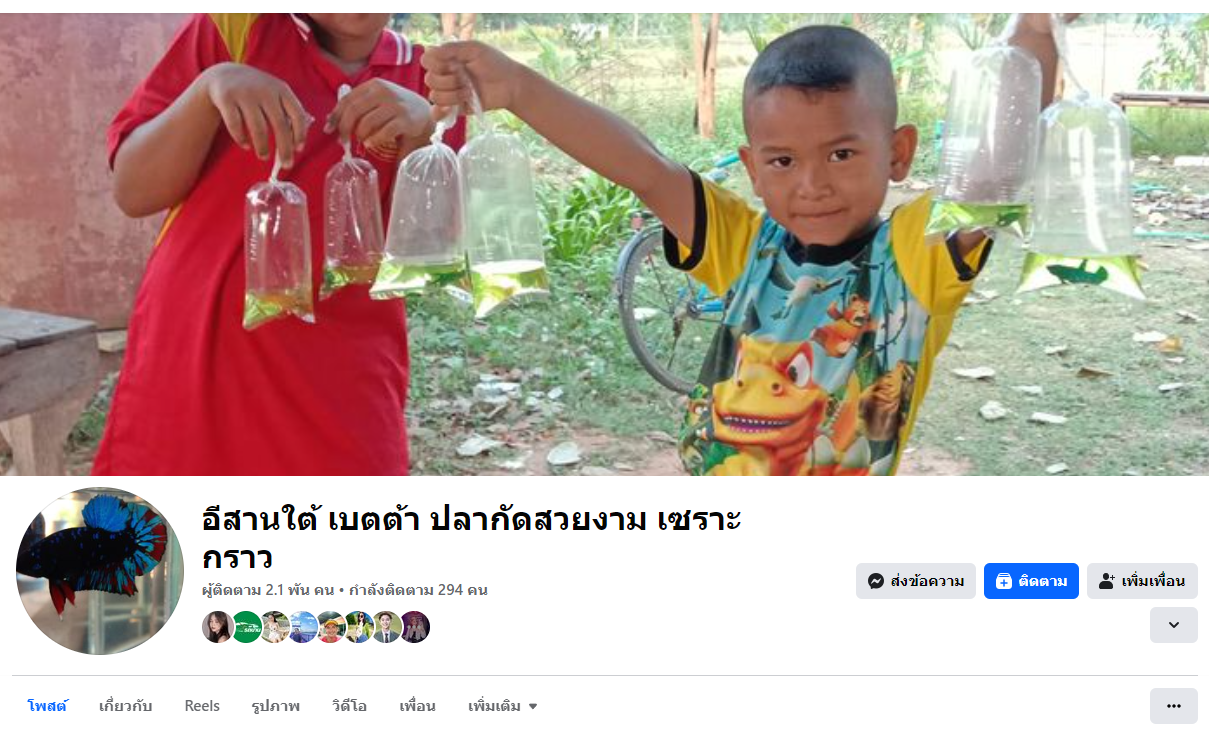Open the เกี่ยวกับ tab

pyautogui.click(x=126, y=706)
